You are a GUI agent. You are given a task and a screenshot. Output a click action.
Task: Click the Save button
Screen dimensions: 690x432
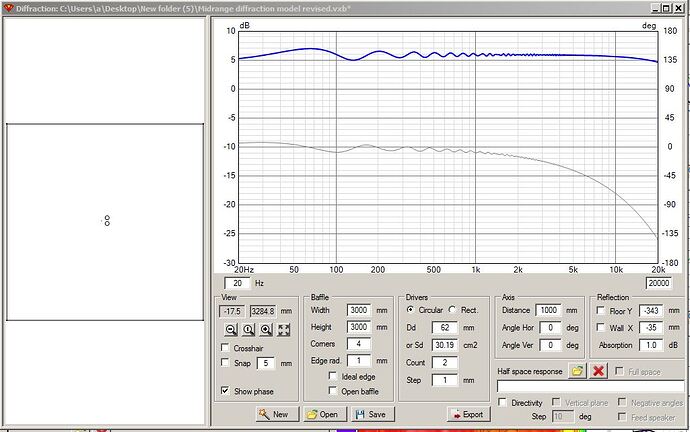pos(373,414)
